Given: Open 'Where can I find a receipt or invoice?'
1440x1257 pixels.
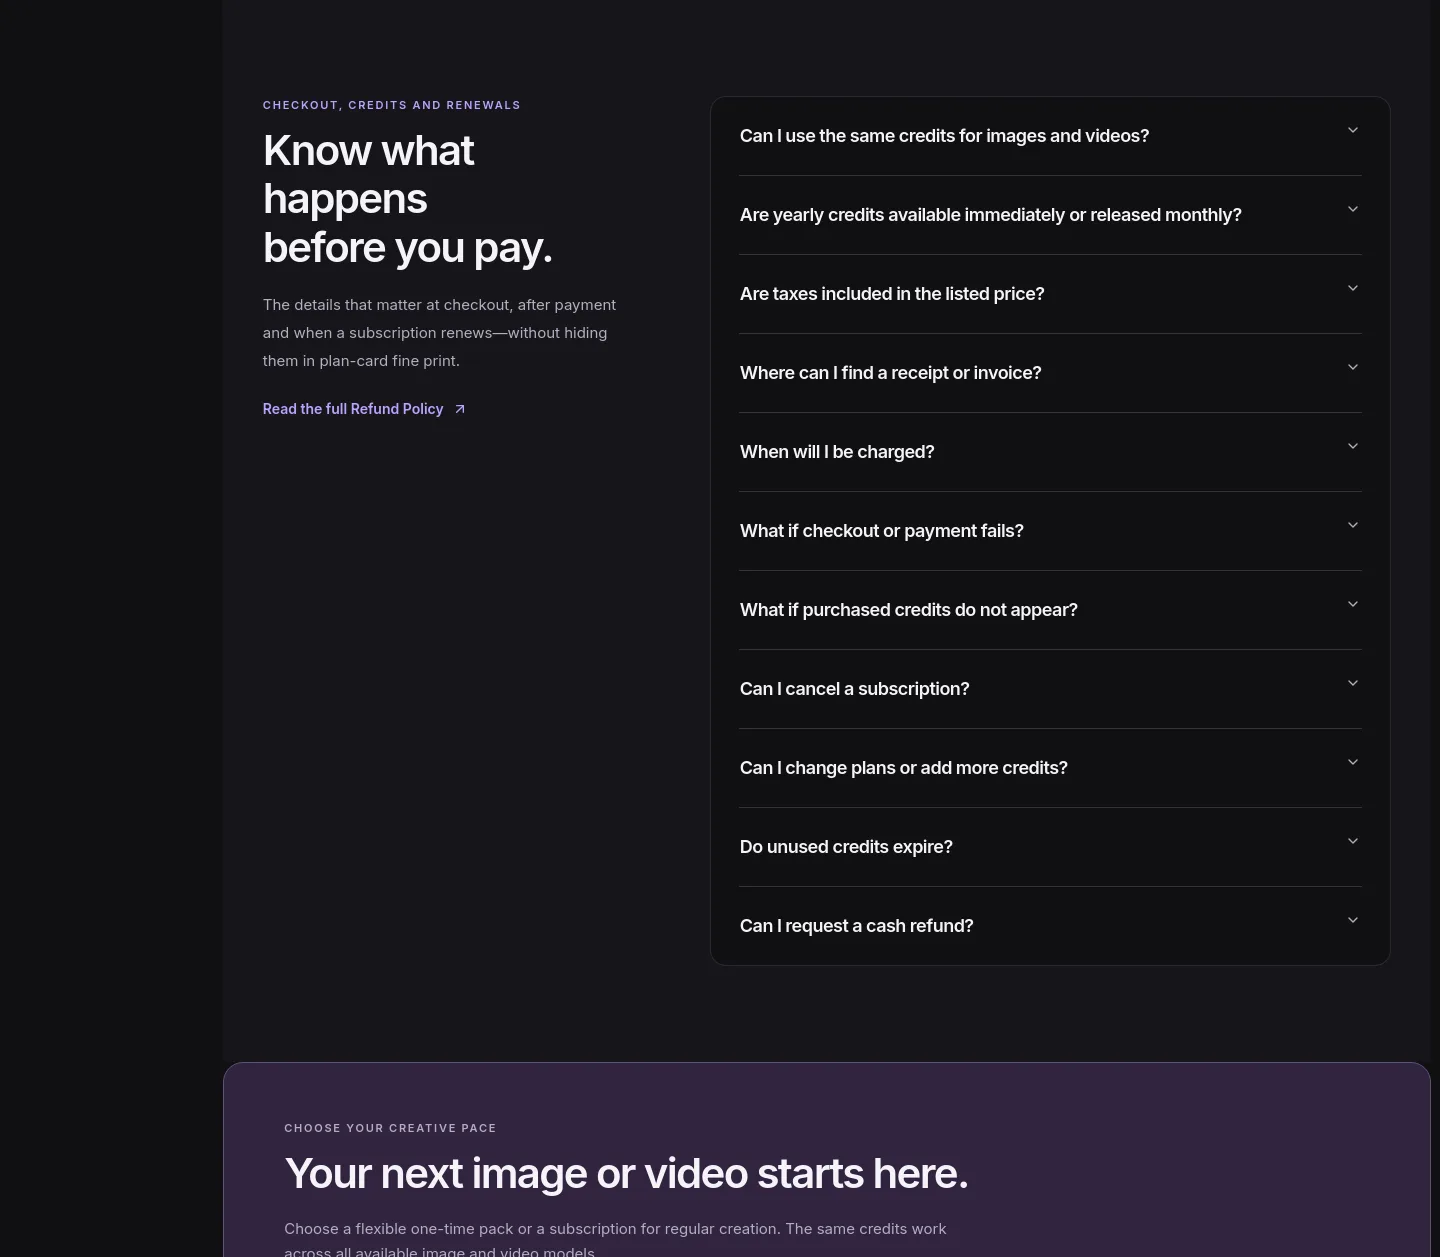Looking at the screenshot, I should [x=1050, y=373].
